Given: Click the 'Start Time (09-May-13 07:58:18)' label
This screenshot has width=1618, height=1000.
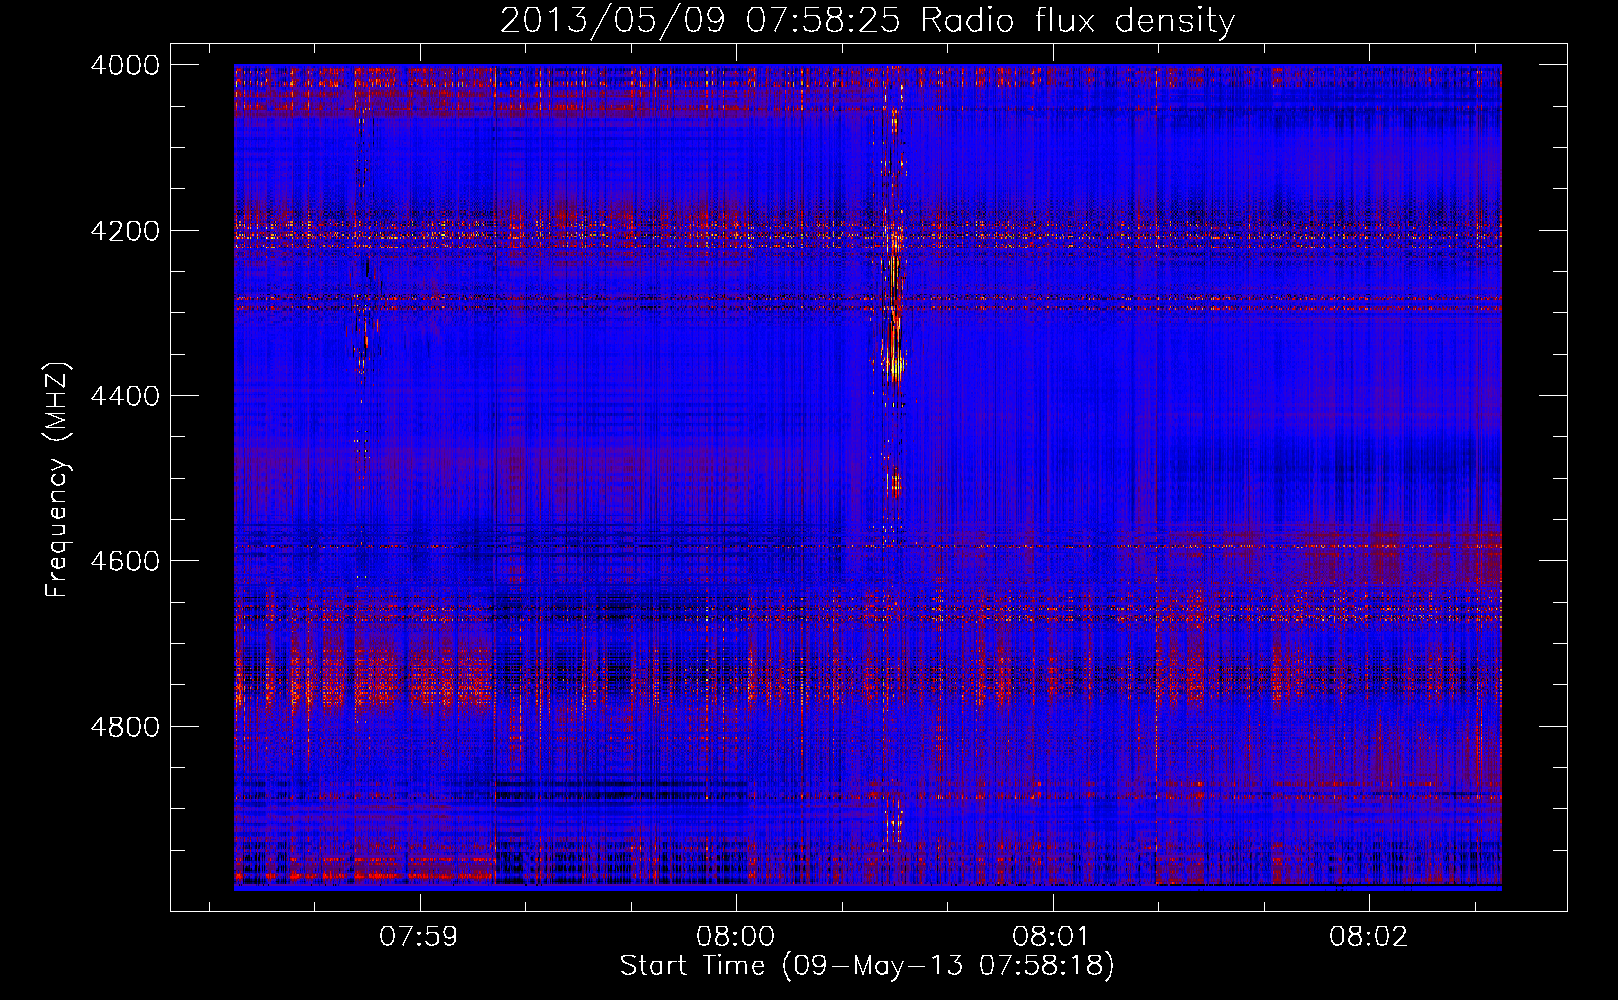Looking at the screenshot, I should click(x=867, y=966).
